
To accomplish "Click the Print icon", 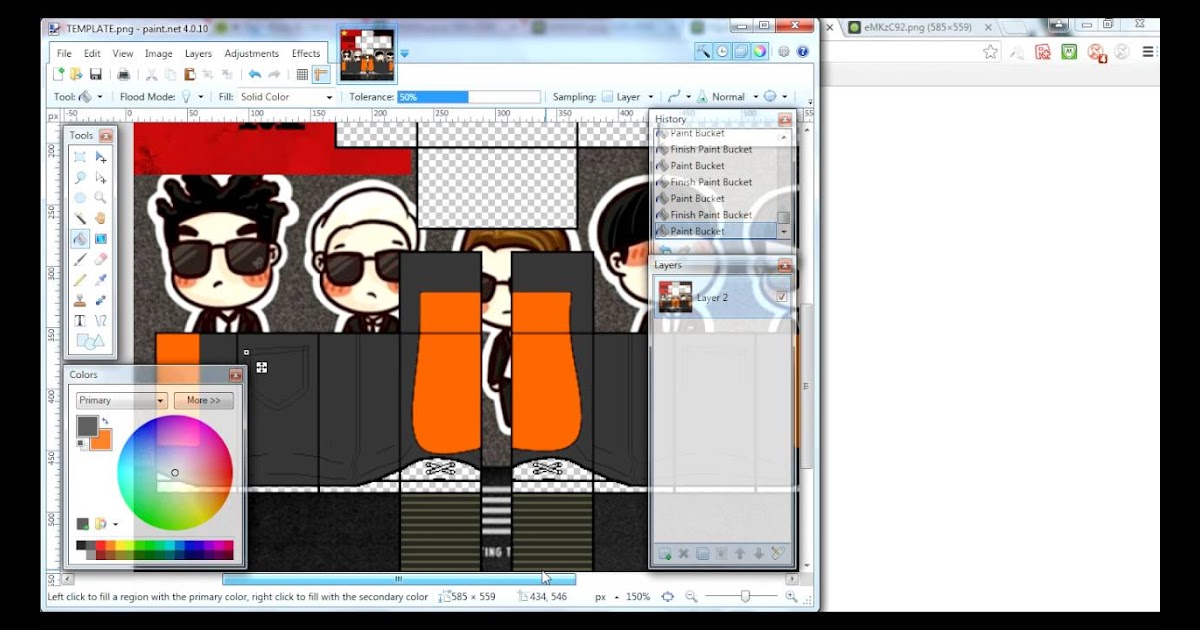I will click(x=123, y=74).
